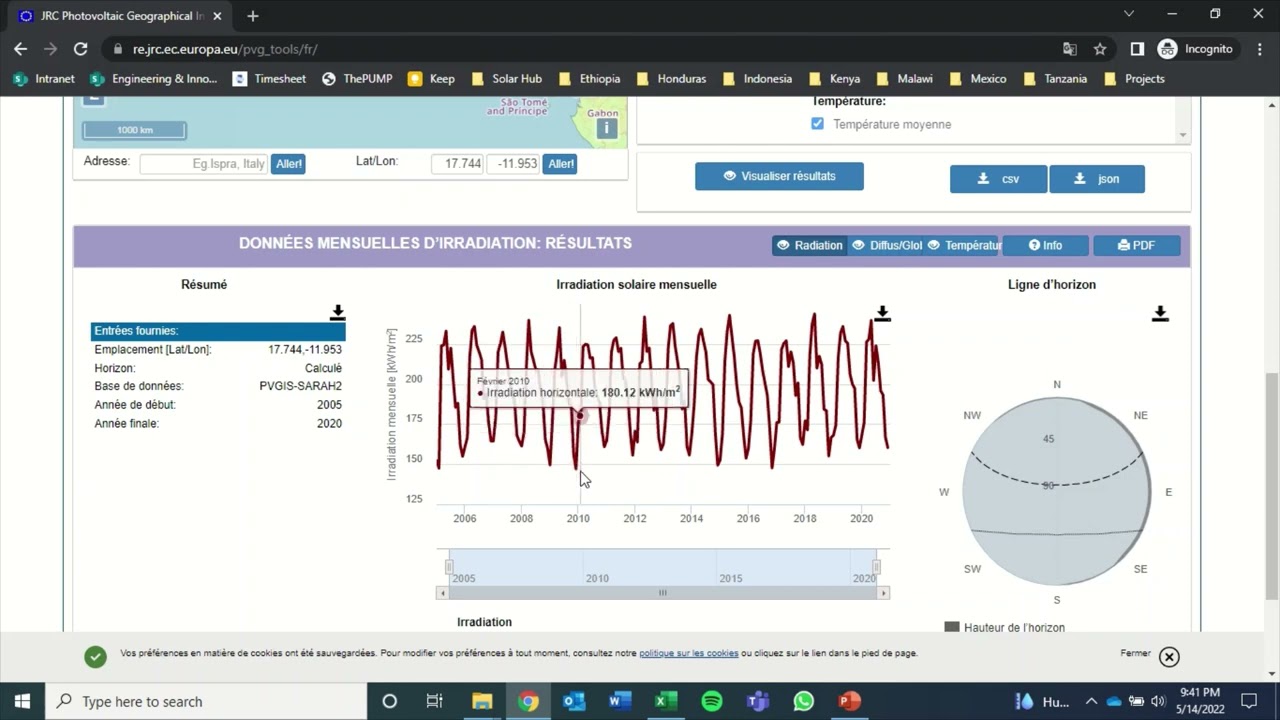Click the longitude field showing -11.953
The image size is (1280, 720).
(513, 164)
